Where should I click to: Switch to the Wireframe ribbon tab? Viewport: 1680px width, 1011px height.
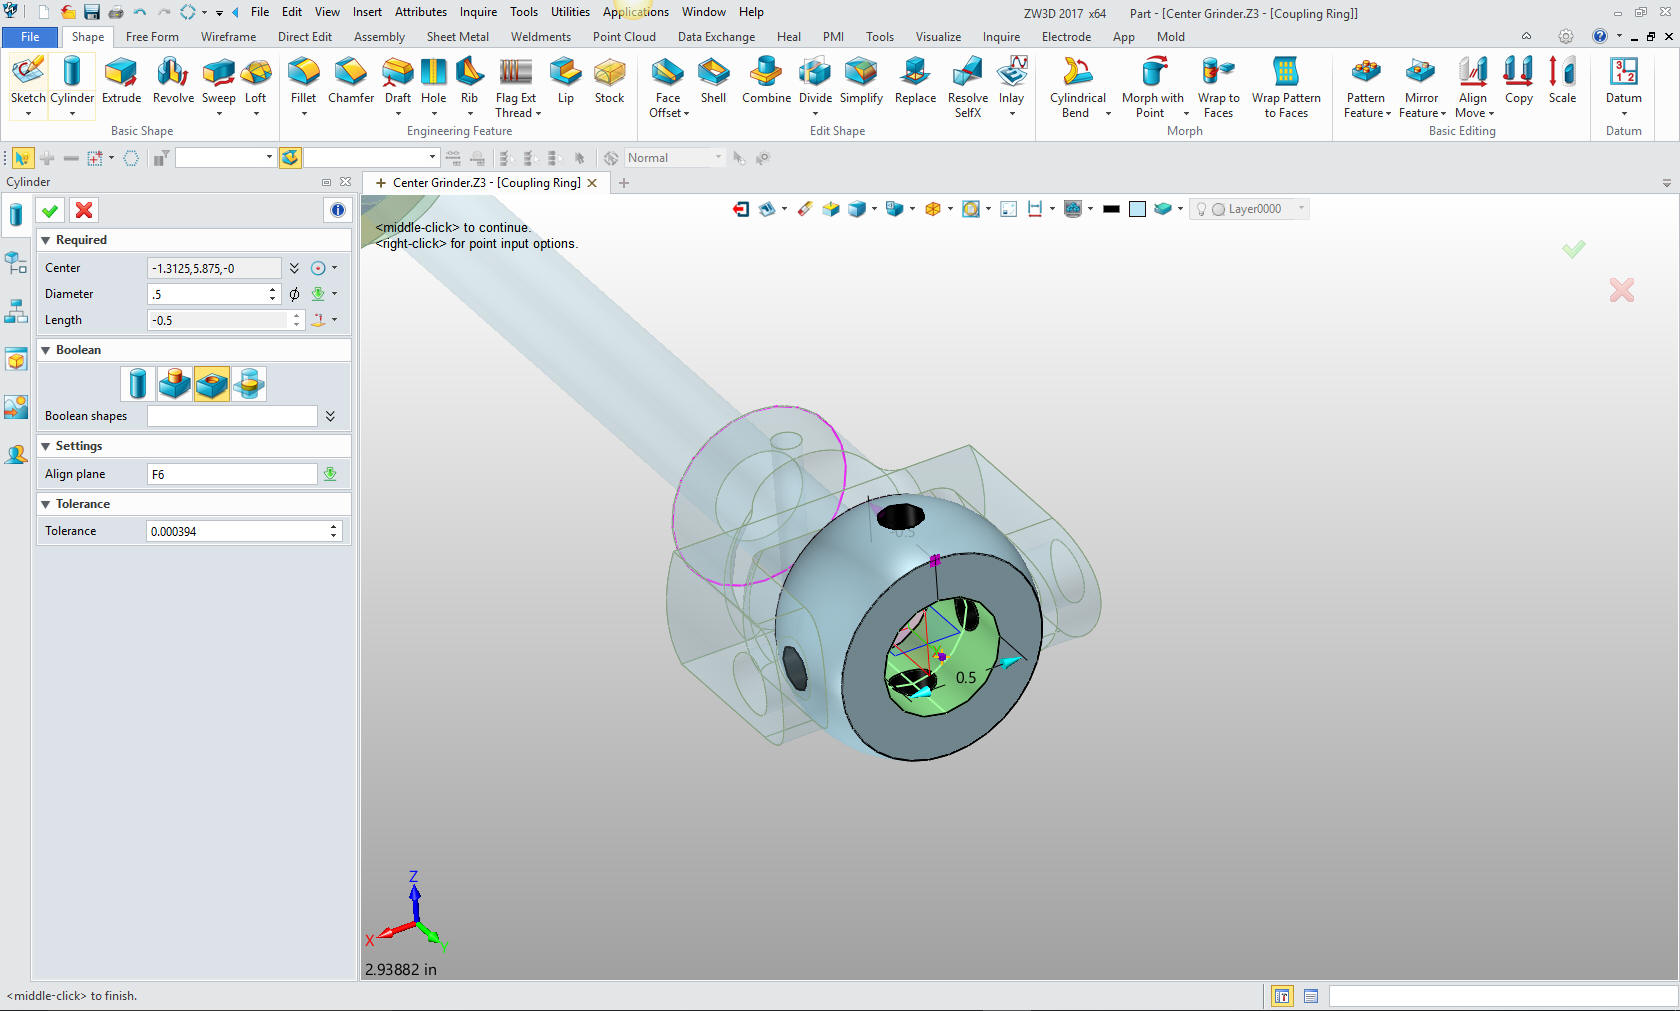[228, 37]
